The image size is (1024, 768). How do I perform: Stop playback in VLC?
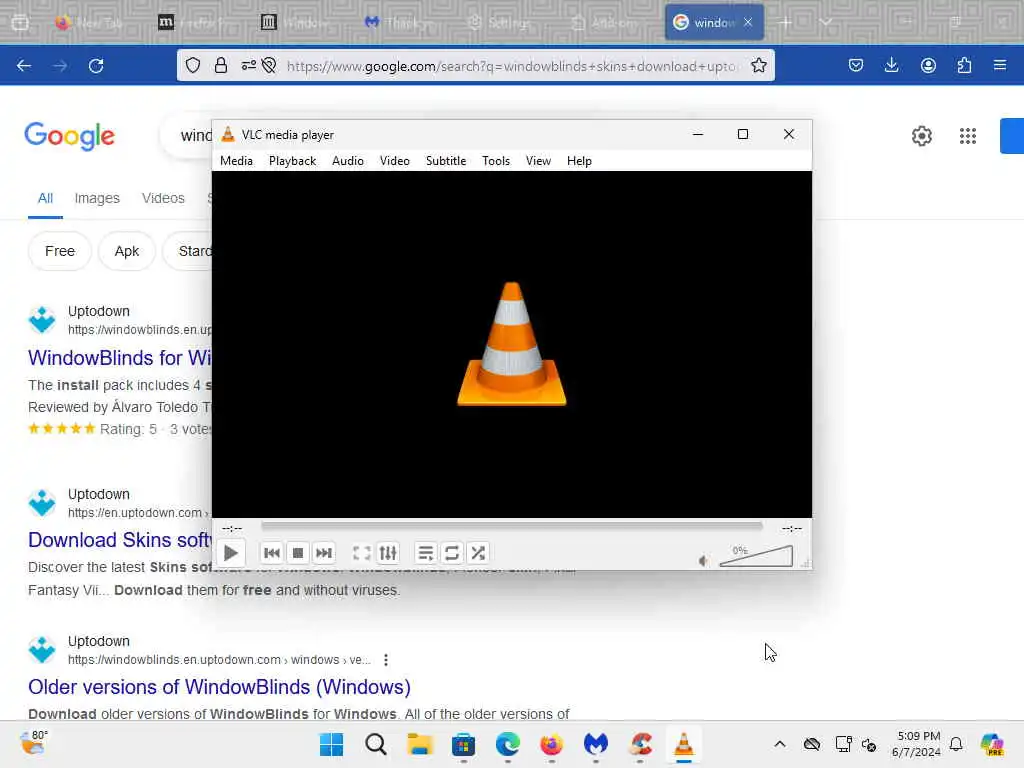click(298, 553)
